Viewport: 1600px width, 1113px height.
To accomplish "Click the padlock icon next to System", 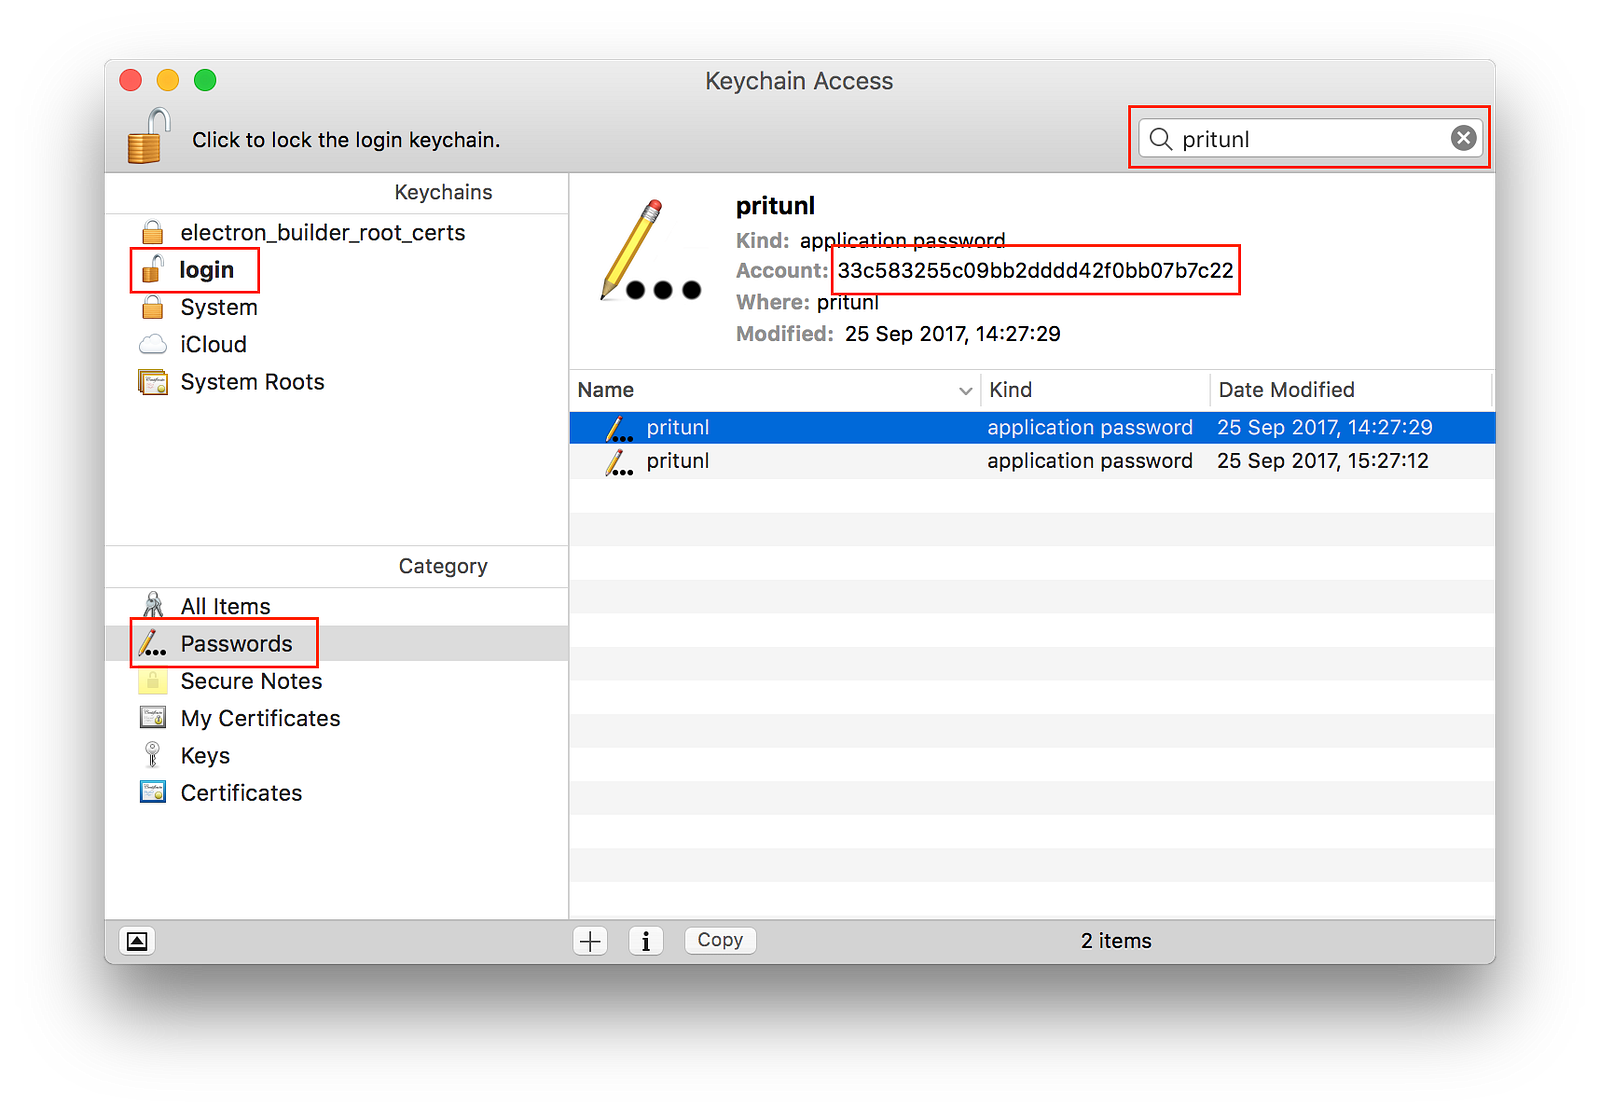I will coord(153,307).
